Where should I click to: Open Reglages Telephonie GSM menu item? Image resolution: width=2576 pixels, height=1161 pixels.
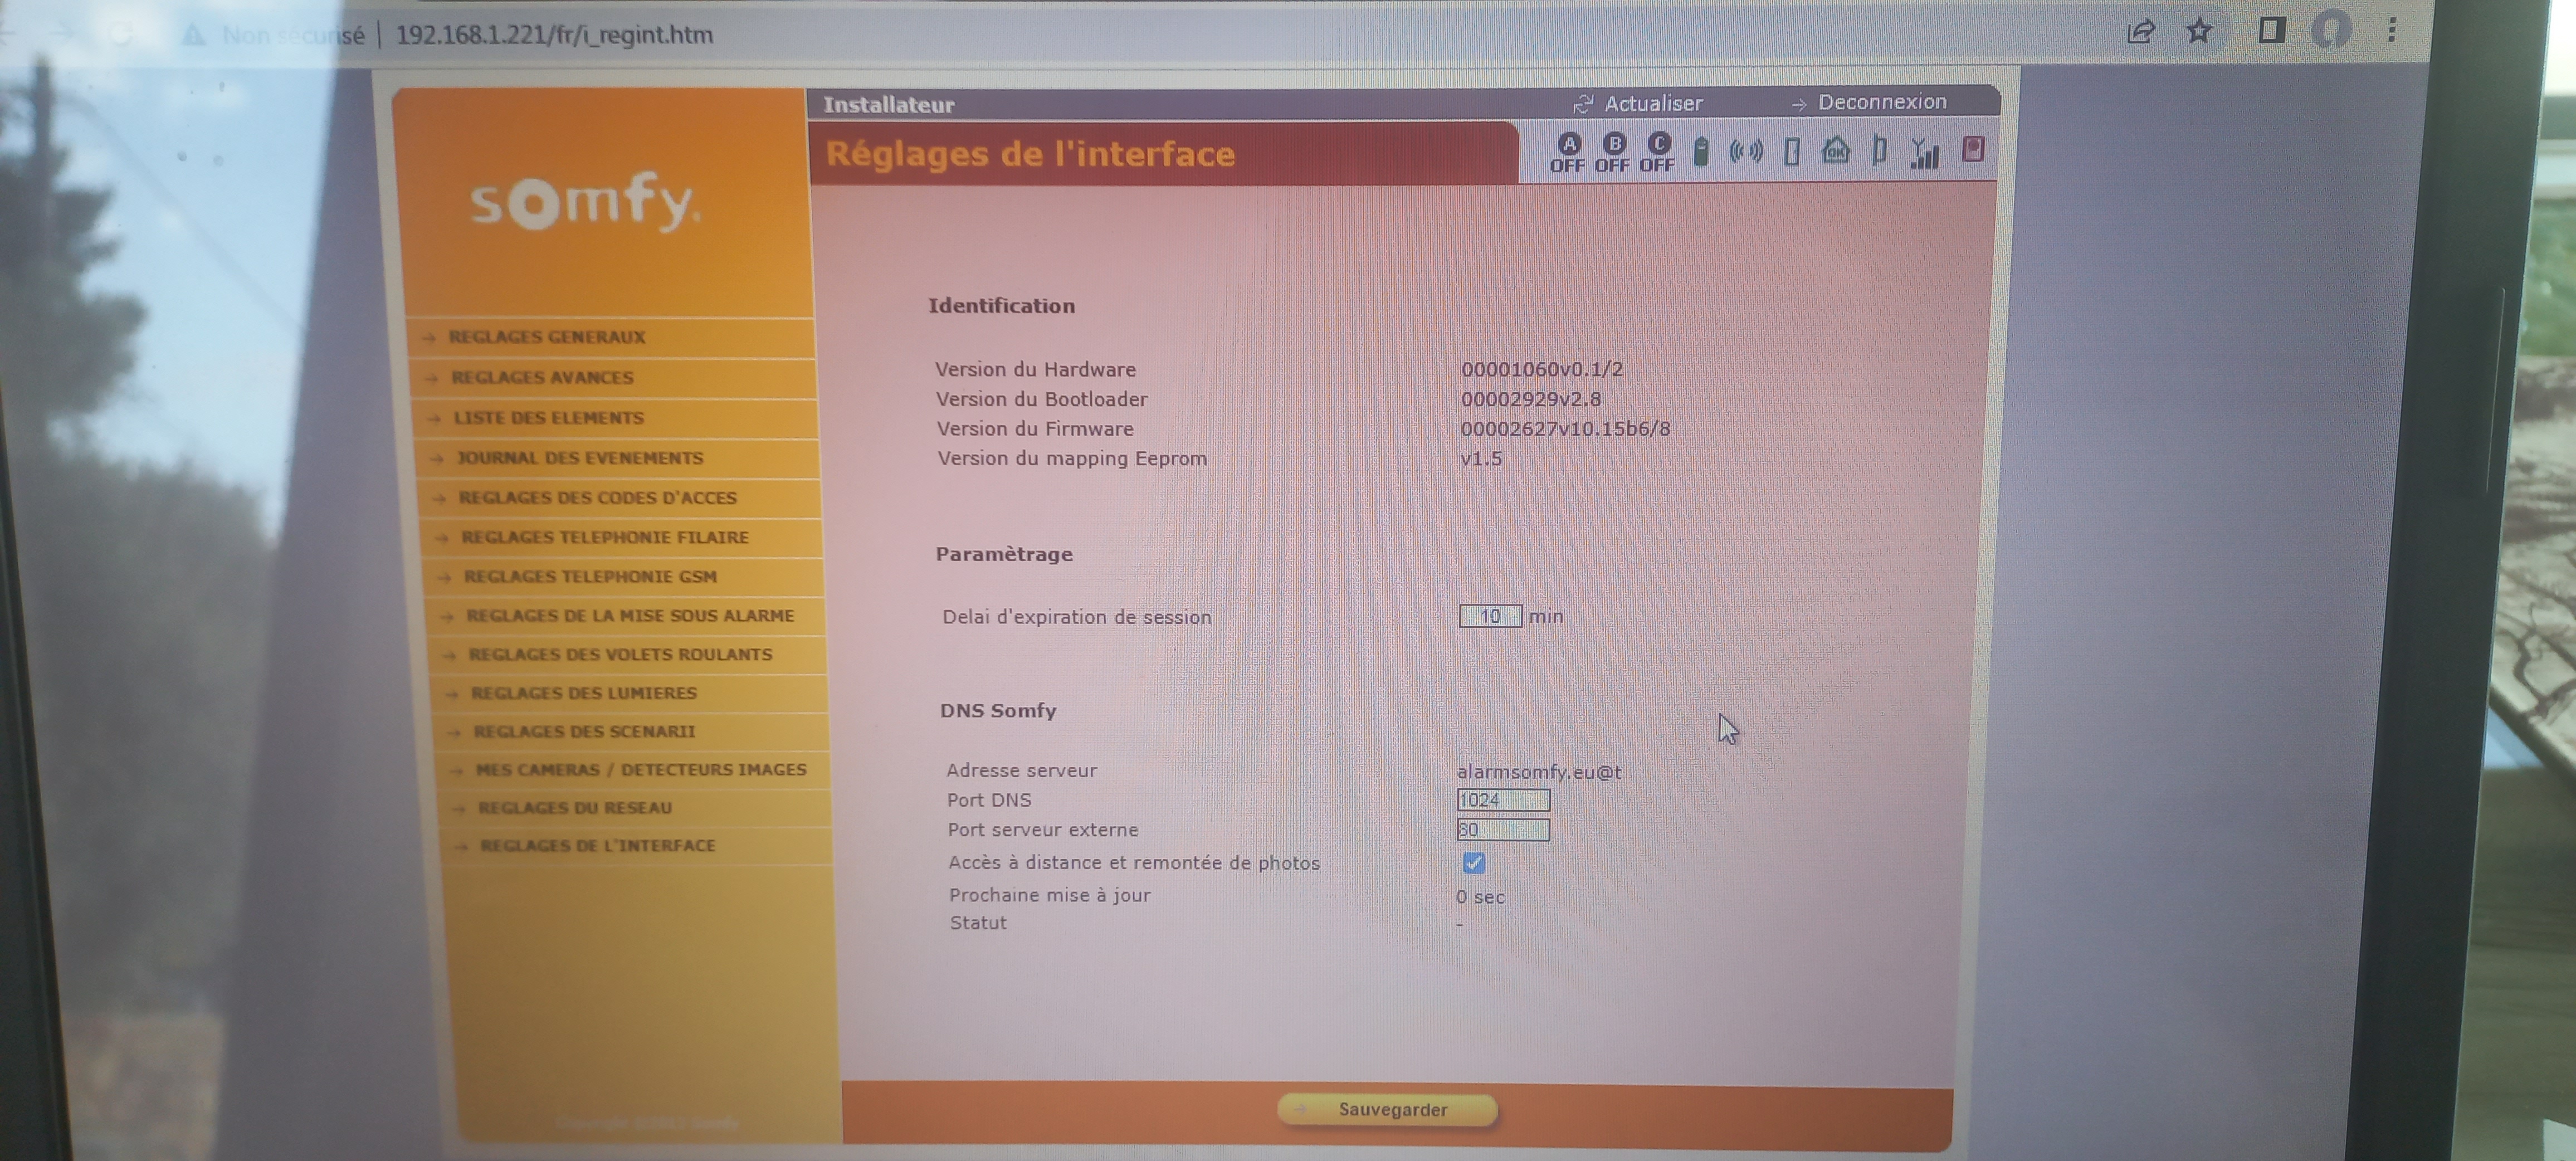tap(590, 577)
